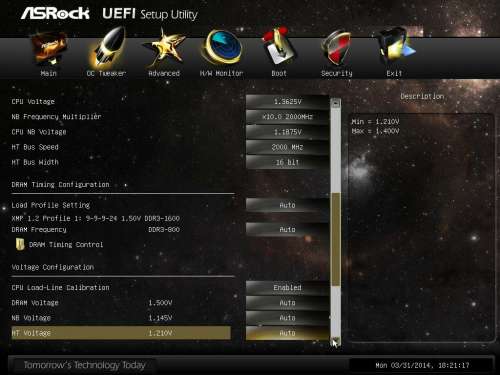Select the HT Bus Speed label

click(35, 147)
